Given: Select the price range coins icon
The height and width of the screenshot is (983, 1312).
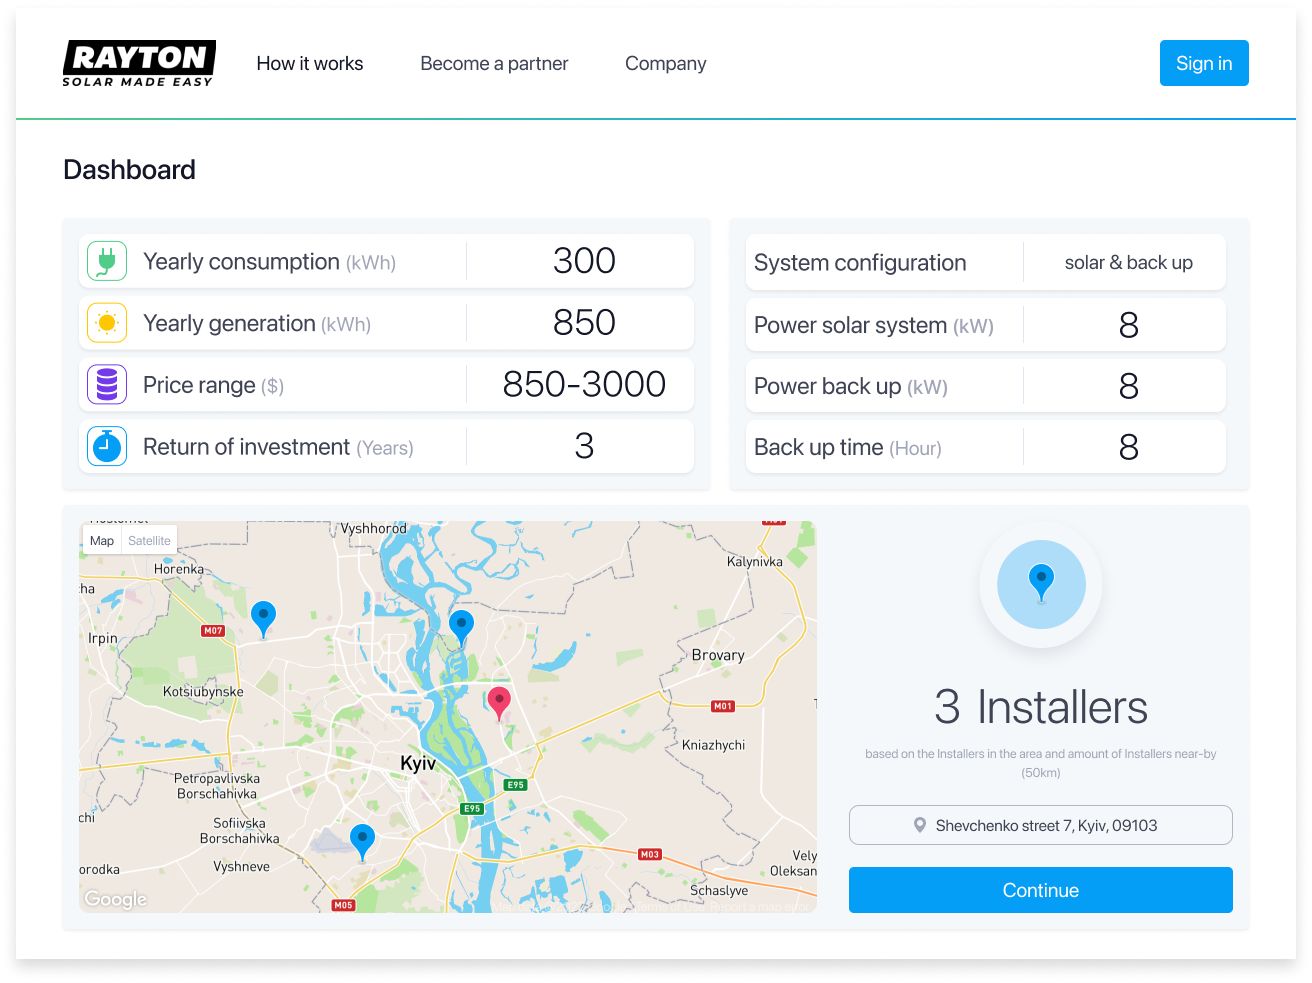Looking at the screenshot, I should (x=106, y=384).
